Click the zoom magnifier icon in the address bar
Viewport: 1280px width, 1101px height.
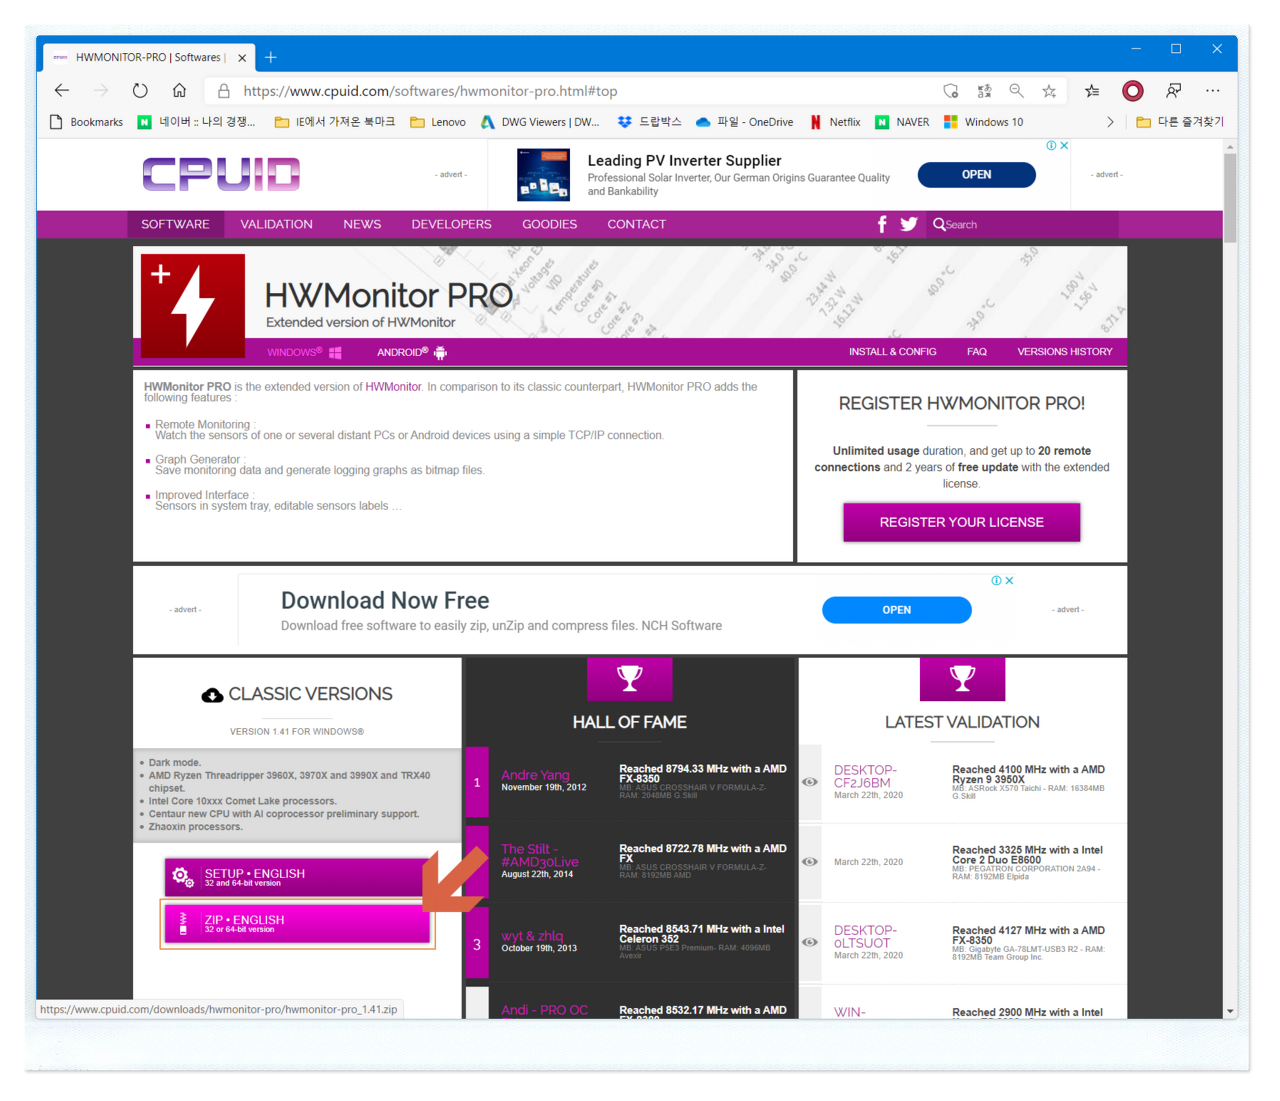pos(1016,91)
